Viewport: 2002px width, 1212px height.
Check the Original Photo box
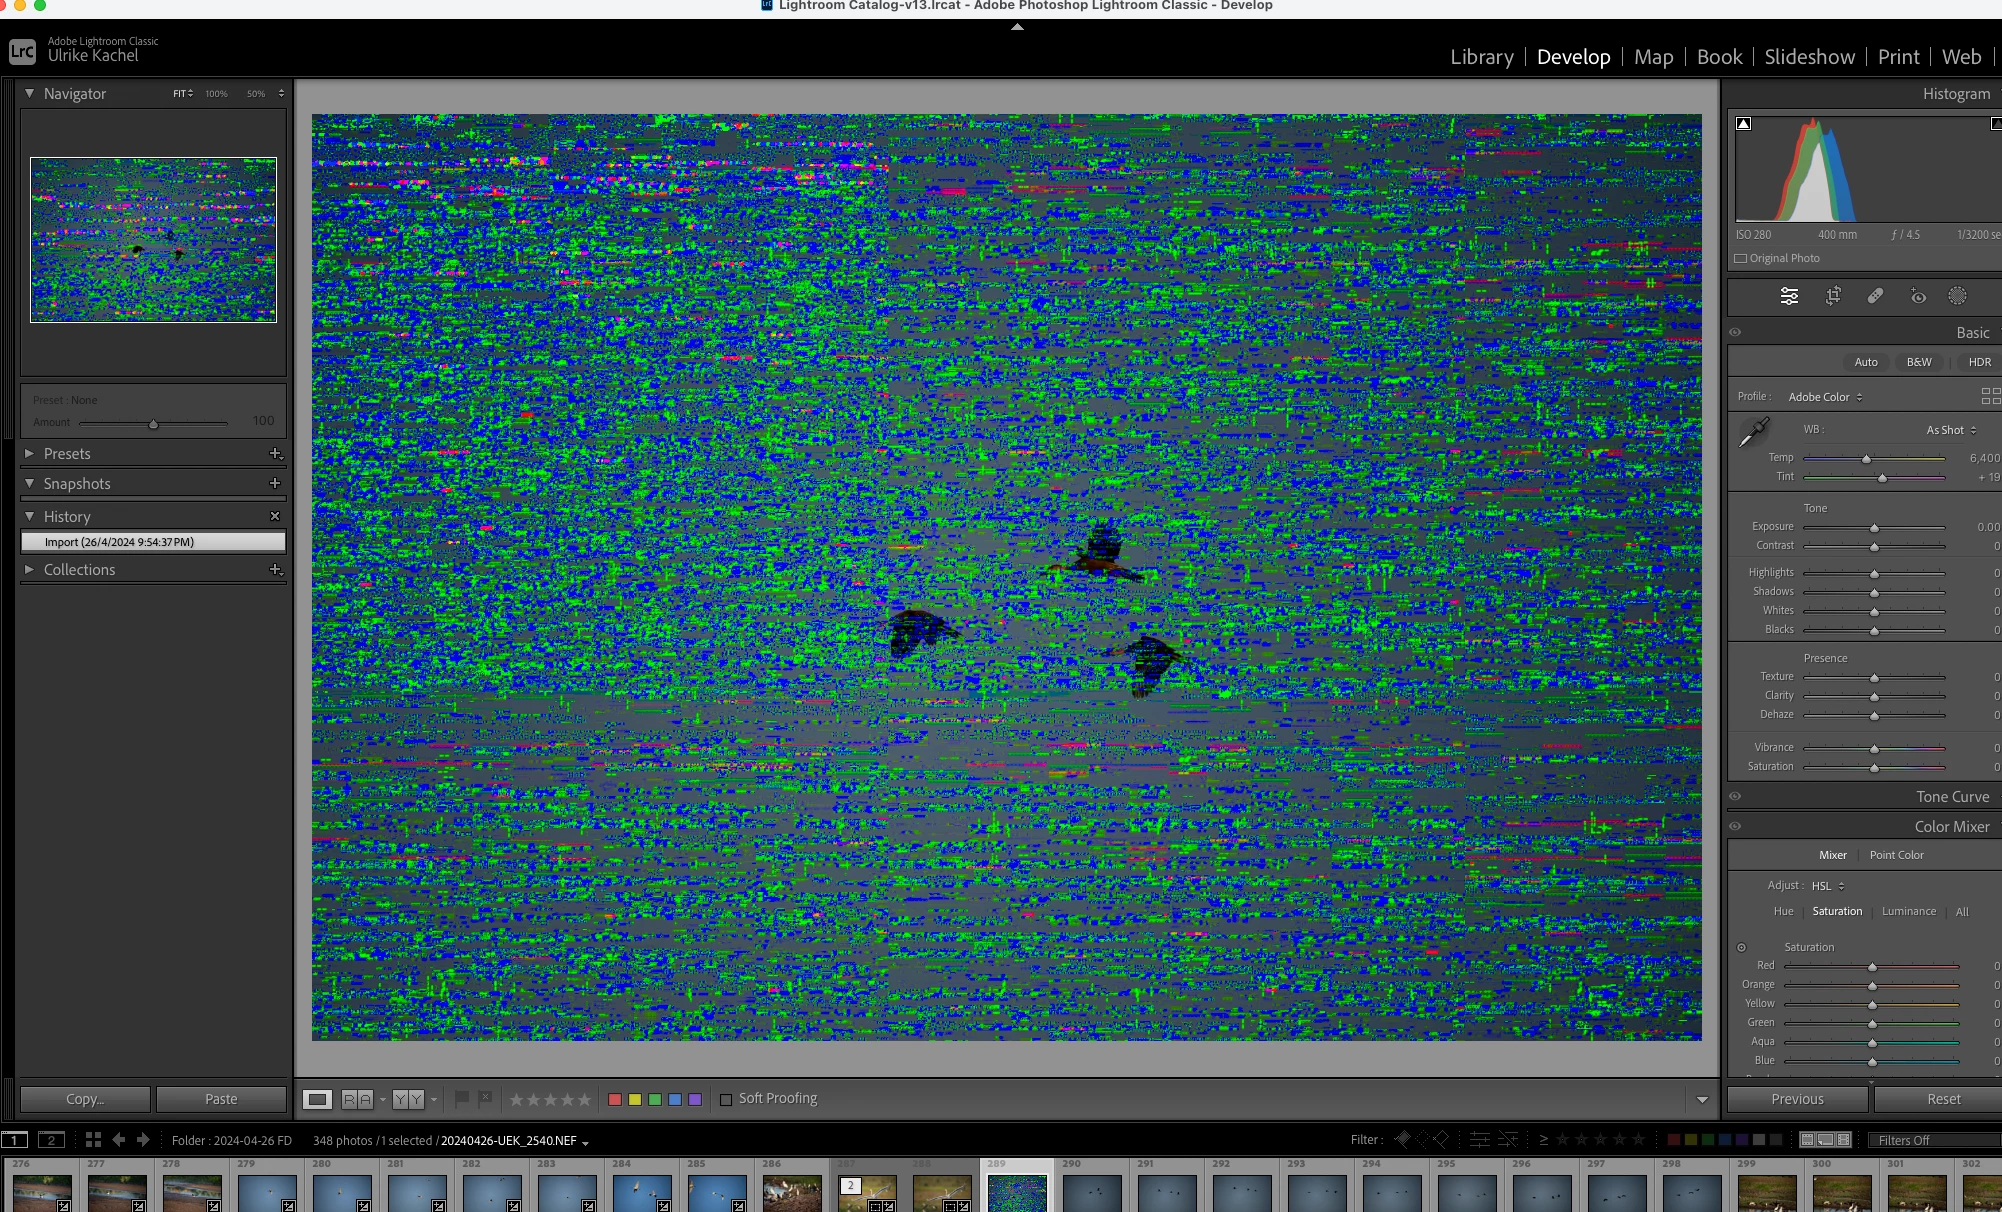point(1741,258)
